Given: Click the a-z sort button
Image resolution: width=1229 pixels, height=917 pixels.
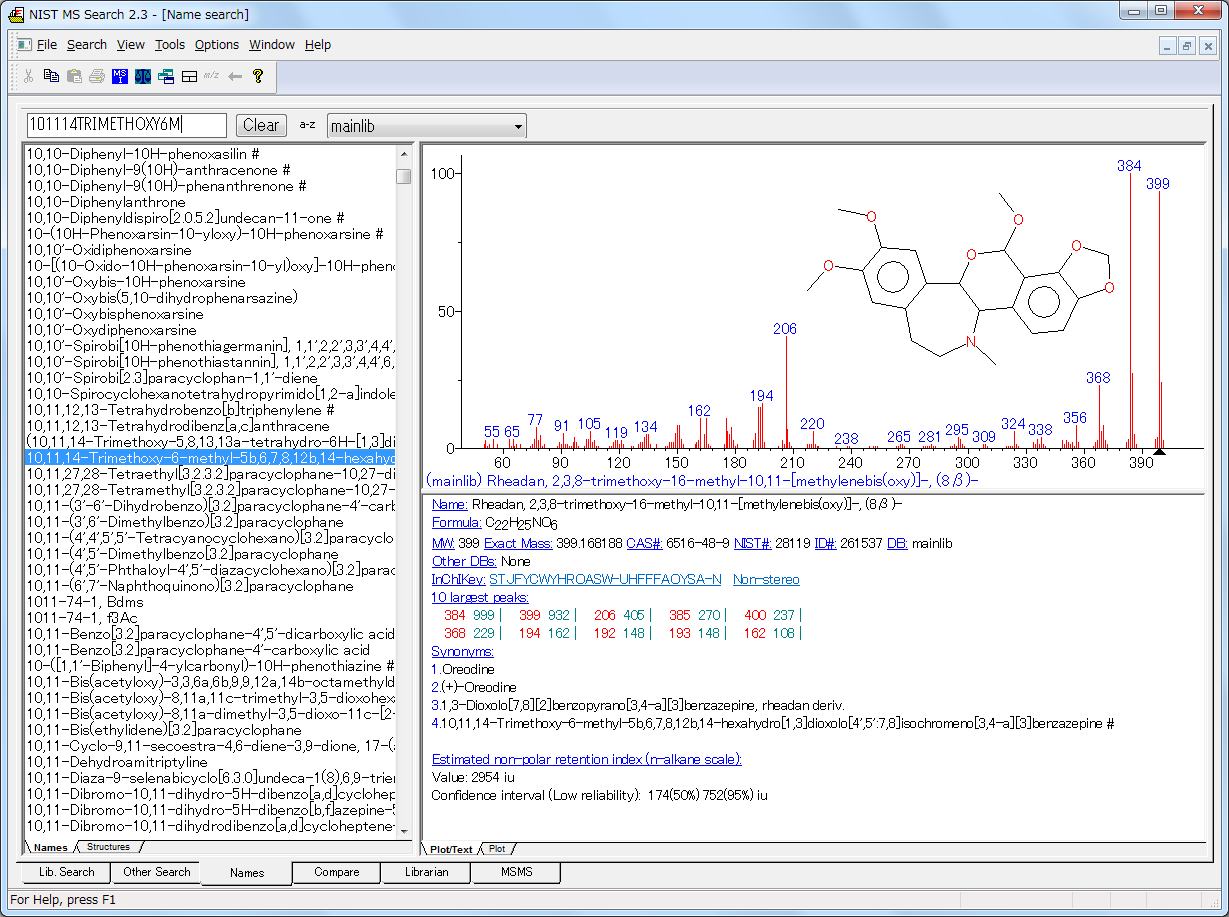Looking at the screenshot, I should point(307,125).
